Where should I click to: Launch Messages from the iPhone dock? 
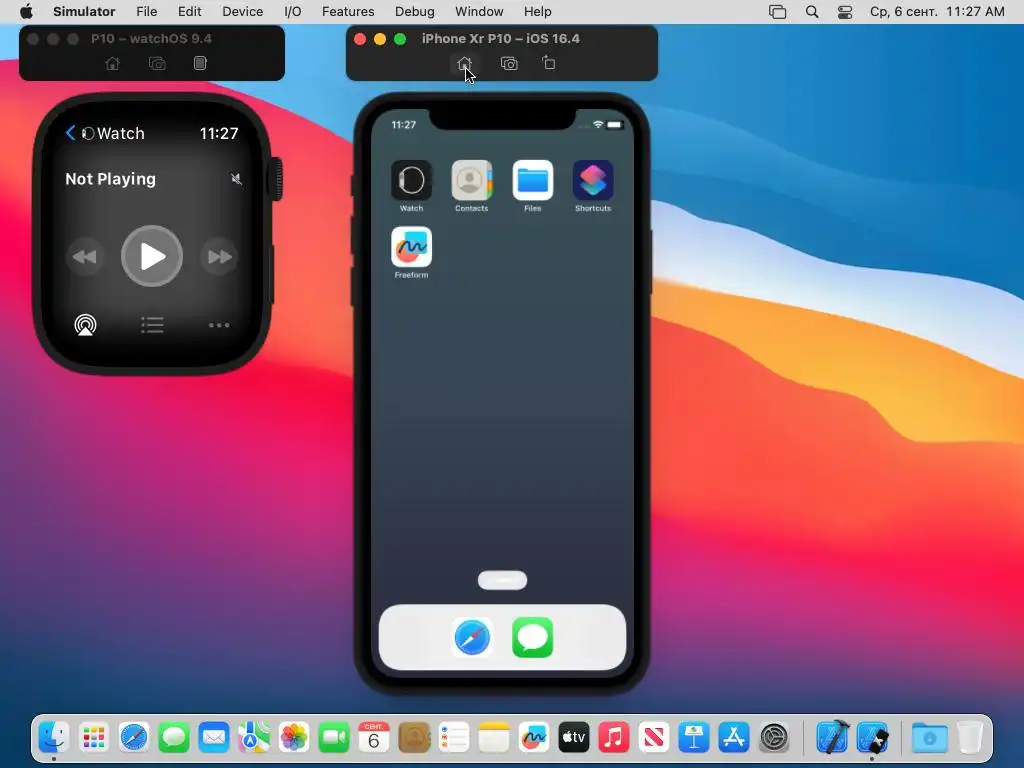click(x=533, y=637)
